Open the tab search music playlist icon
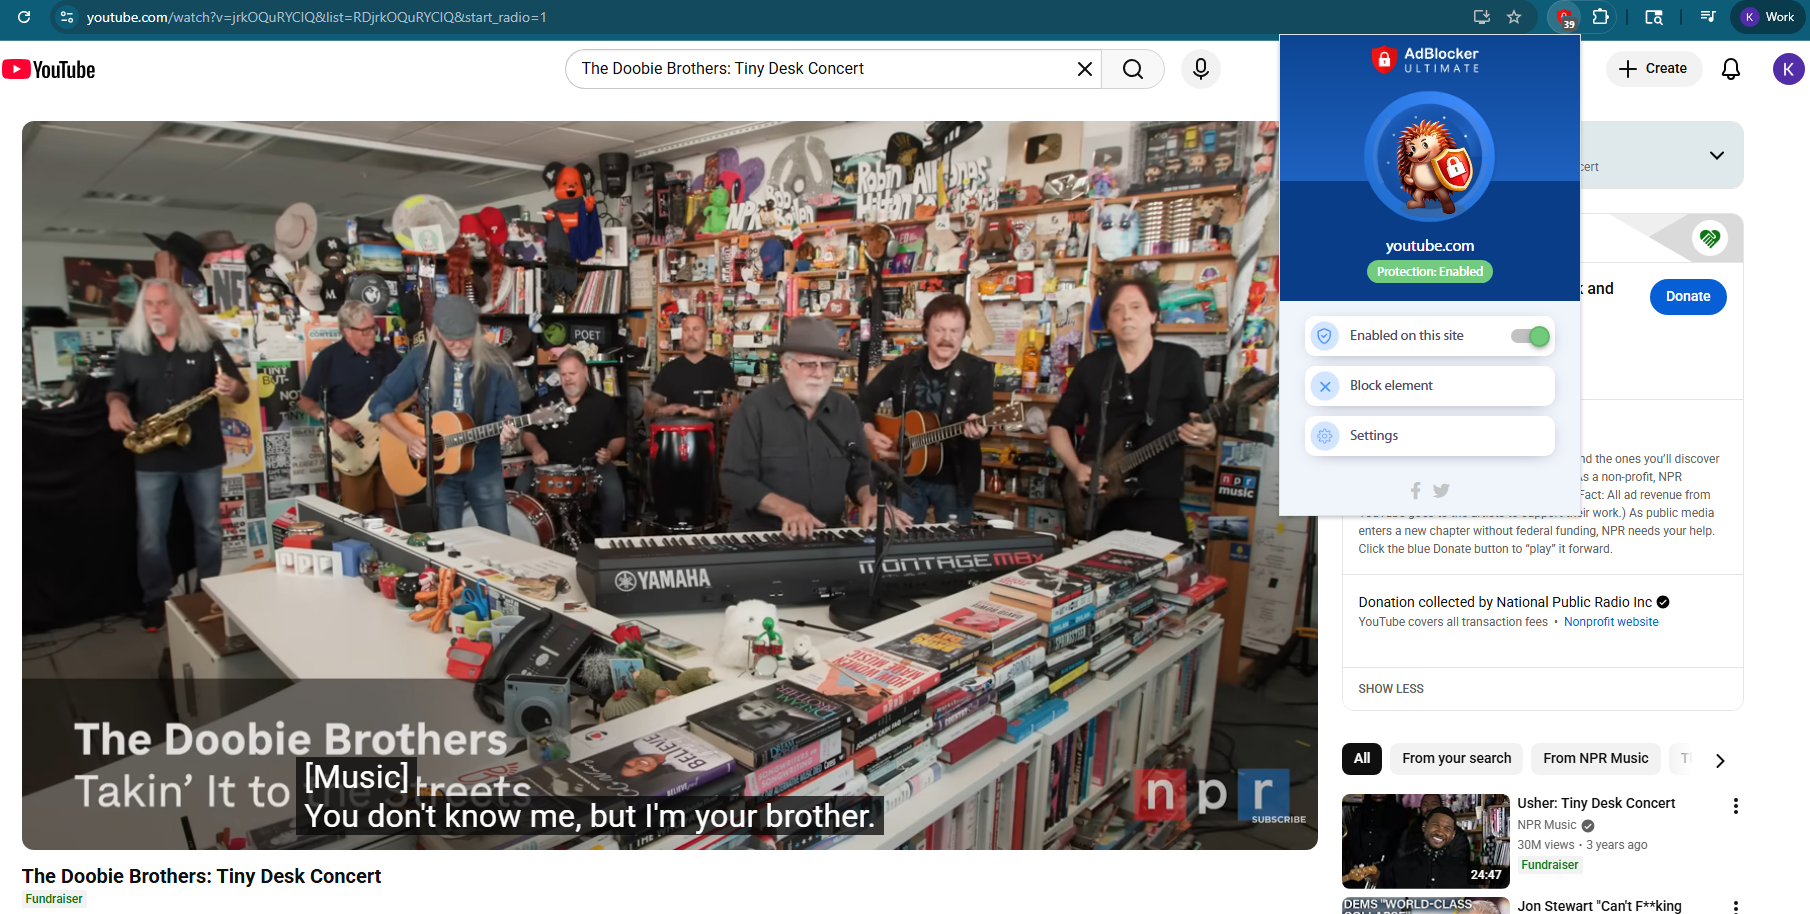The width and height of the screenshot is (1810, 914). point(1707,17)
